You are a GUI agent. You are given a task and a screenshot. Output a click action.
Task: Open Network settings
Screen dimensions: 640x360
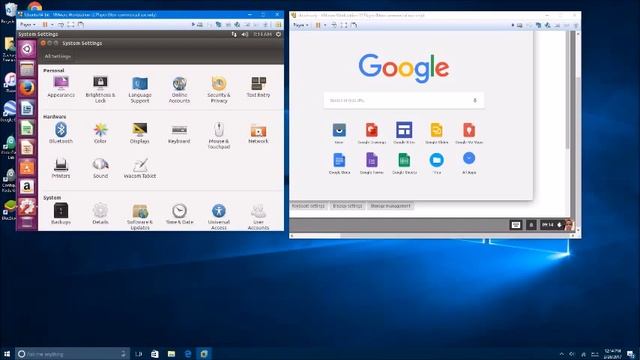[x=258, y=133]
